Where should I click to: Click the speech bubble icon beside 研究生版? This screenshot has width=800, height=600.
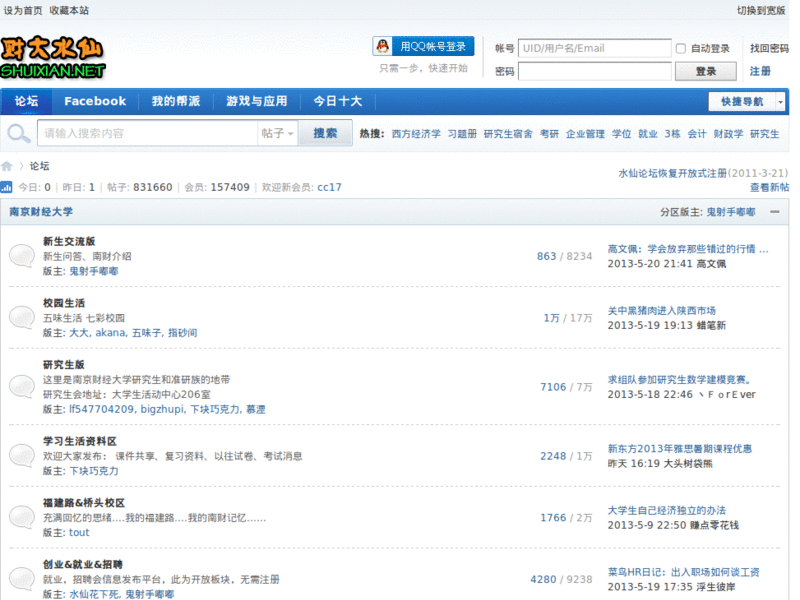tap(22, 386)
